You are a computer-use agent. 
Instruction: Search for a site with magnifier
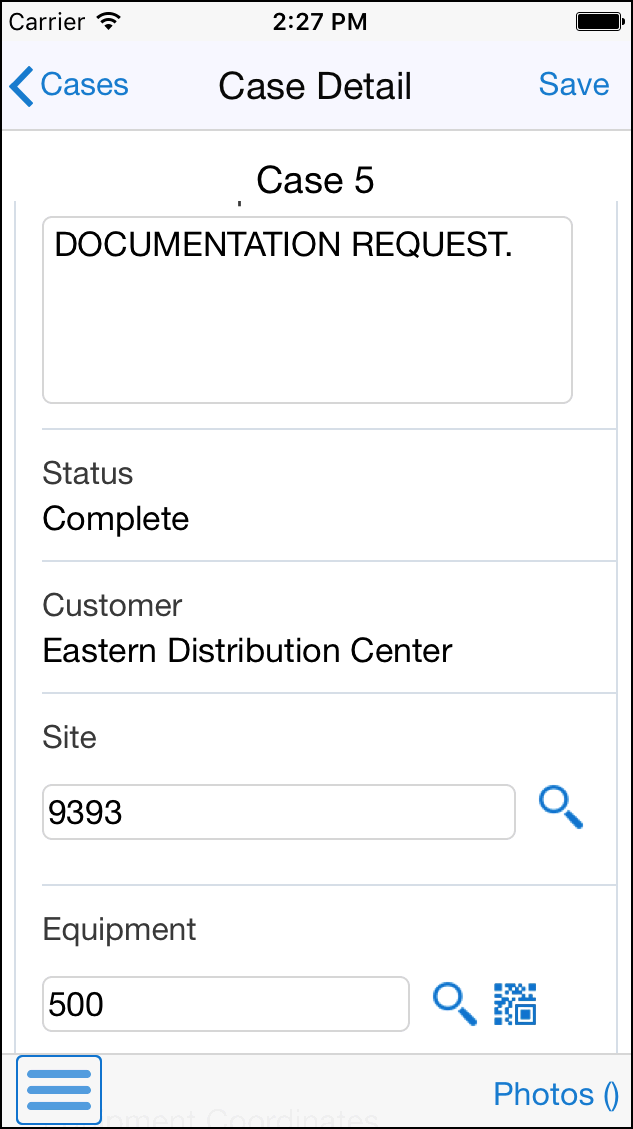coord(561,807)
